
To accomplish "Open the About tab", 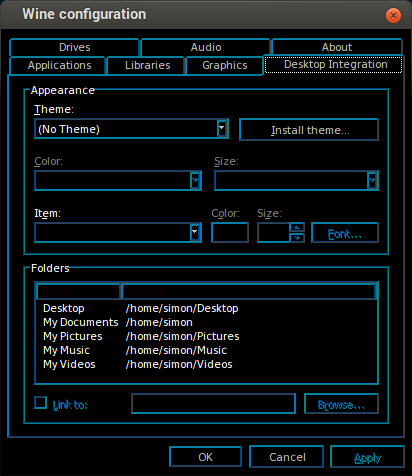I will [337, 47].
